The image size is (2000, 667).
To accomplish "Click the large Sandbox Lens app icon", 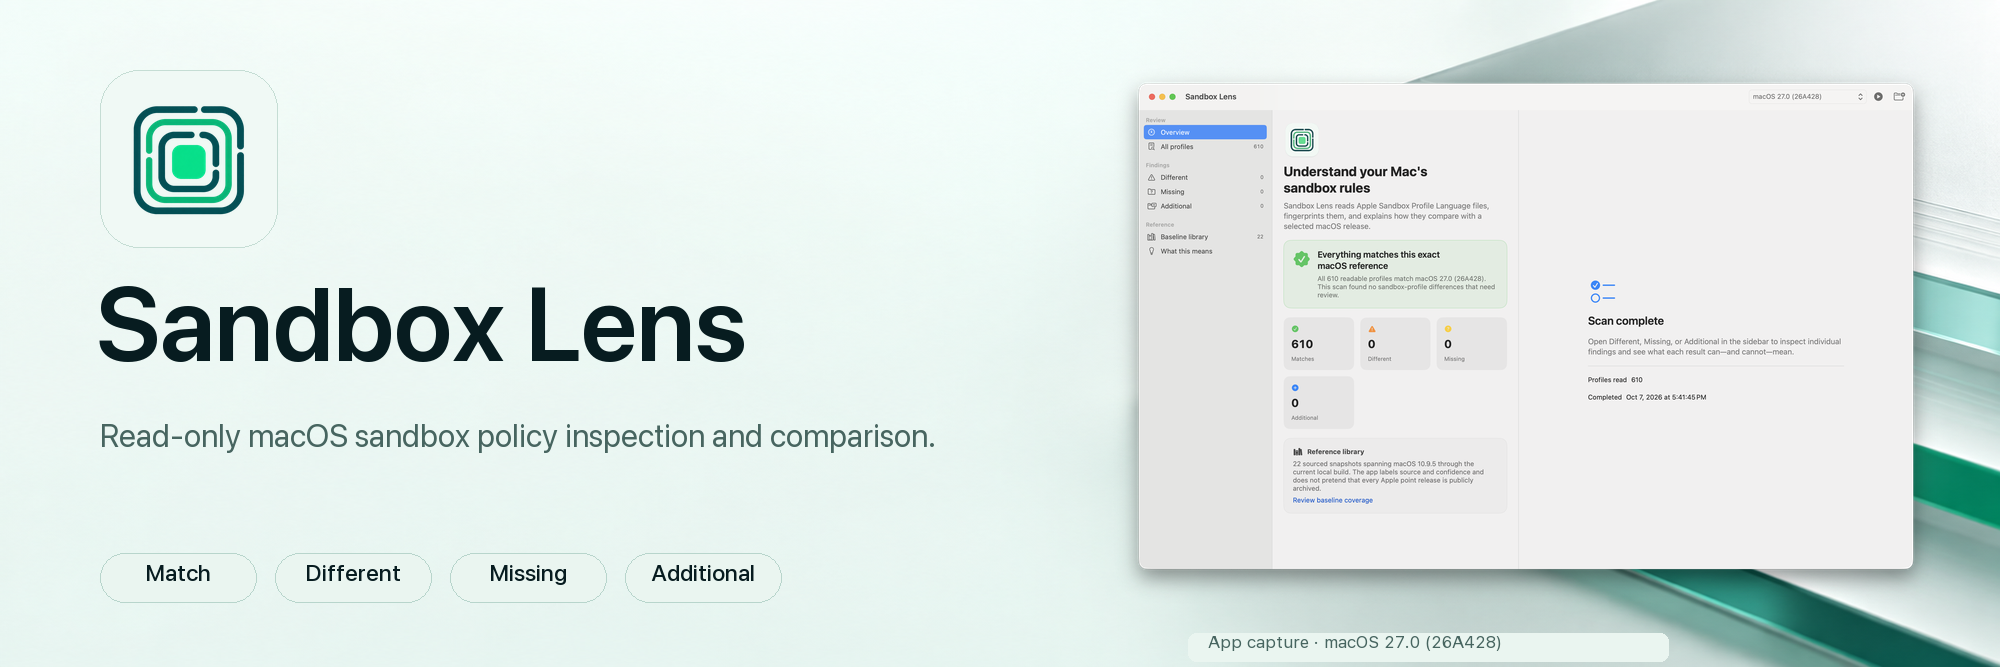I will (x=189, y=159).
